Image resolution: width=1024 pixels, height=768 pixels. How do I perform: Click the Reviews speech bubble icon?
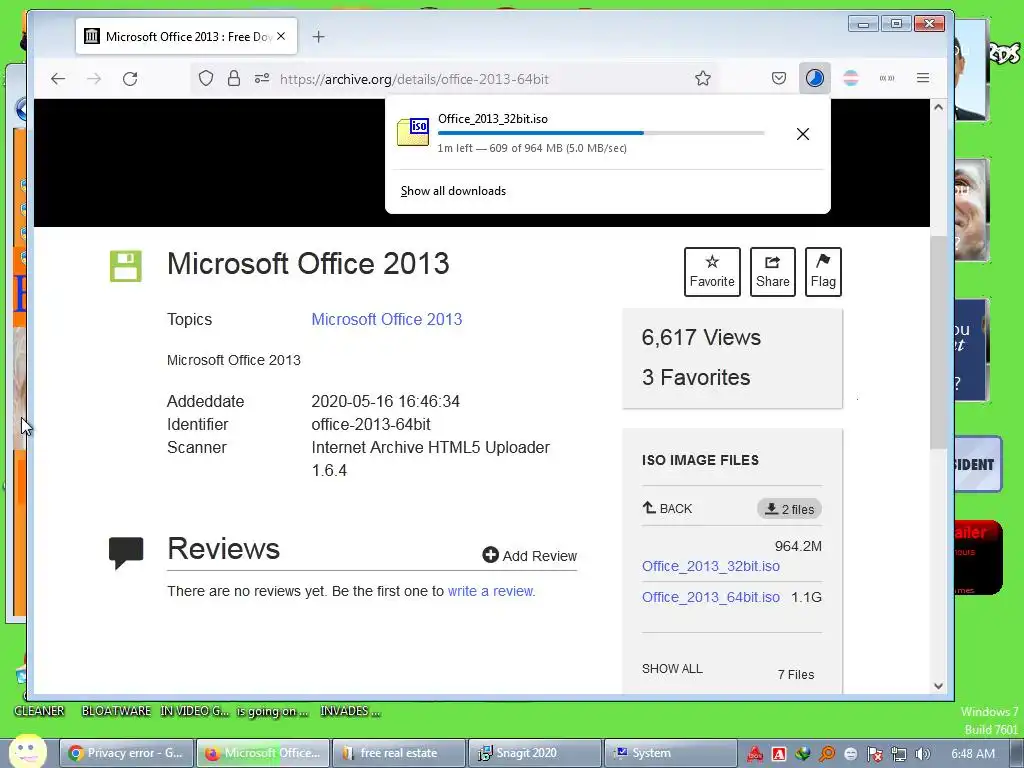pyautogui.click(x=126, y=552)
